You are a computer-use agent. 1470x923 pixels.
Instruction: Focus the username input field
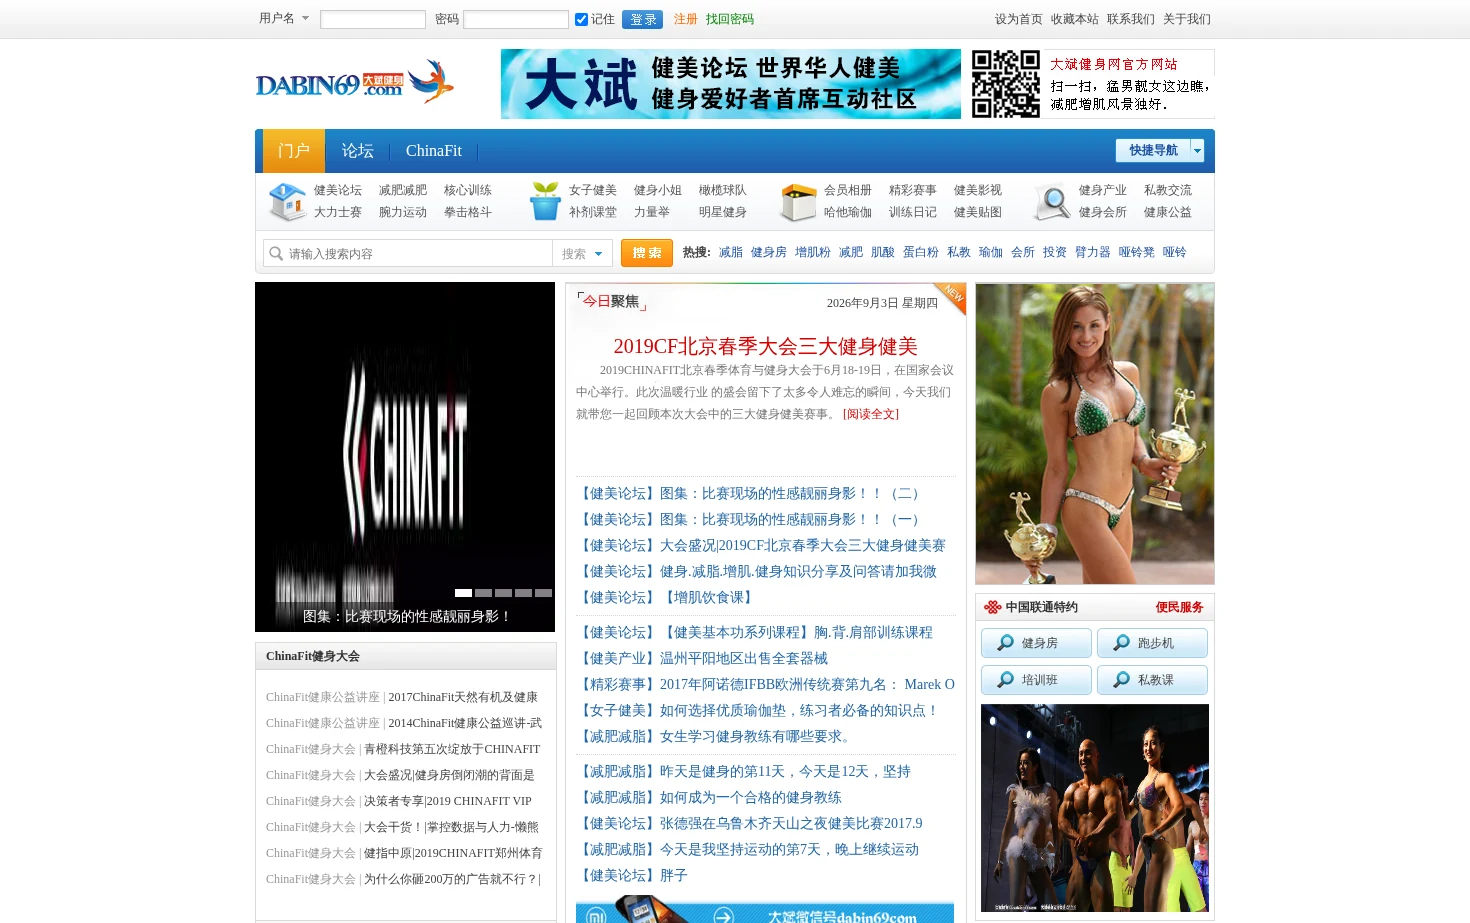coord(373,19)
